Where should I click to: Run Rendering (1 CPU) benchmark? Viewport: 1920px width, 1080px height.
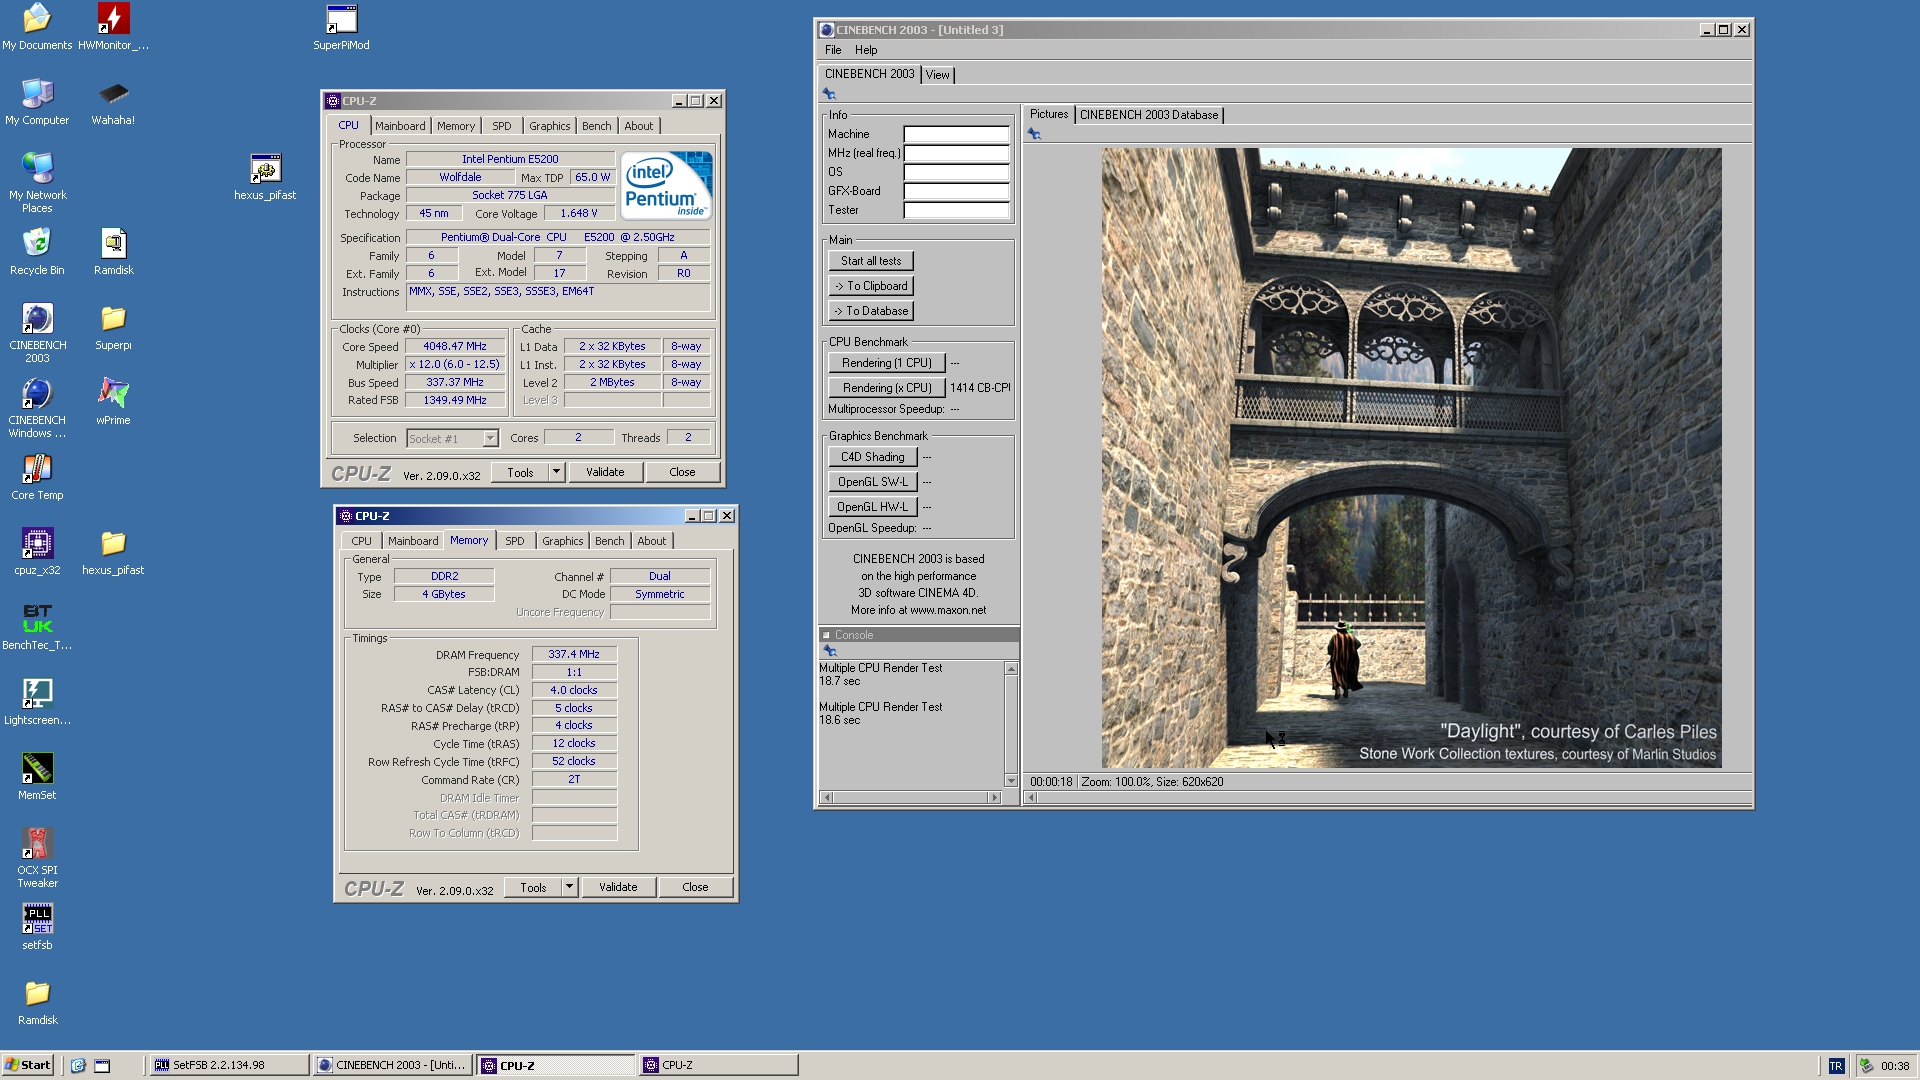tap(886, 363)
